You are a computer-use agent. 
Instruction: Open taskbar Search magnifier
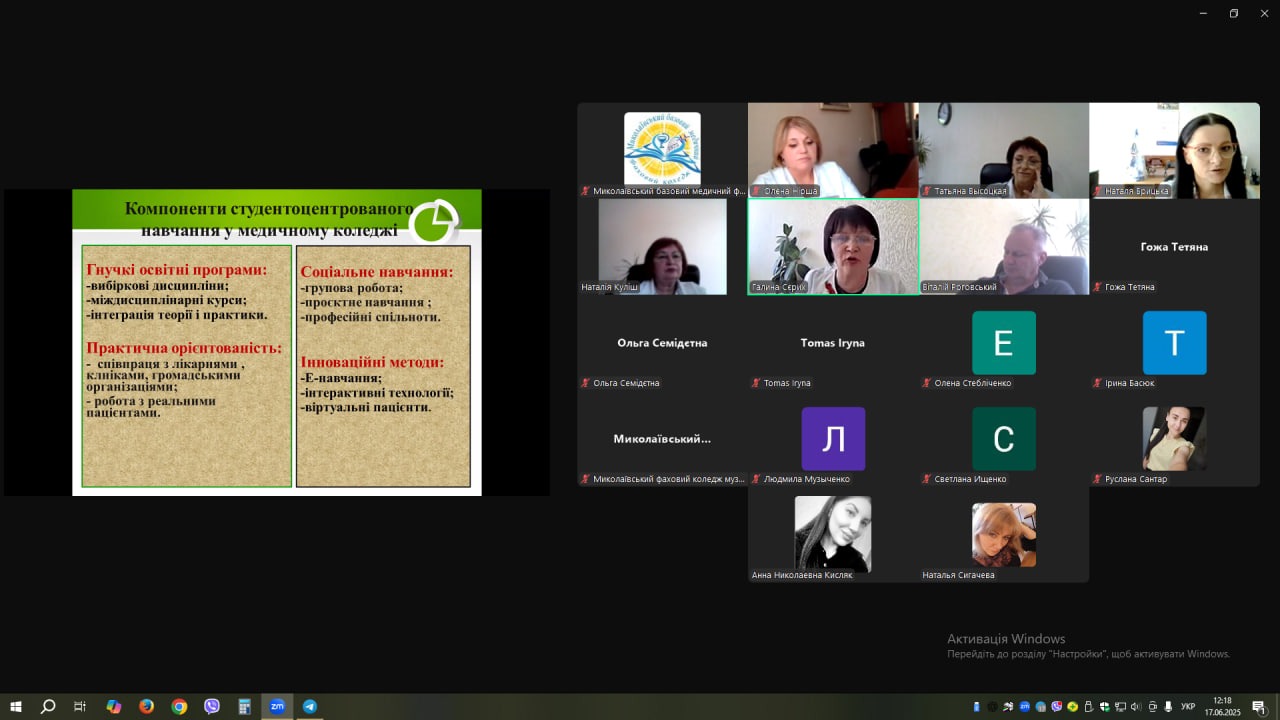(x=47, y=706)
